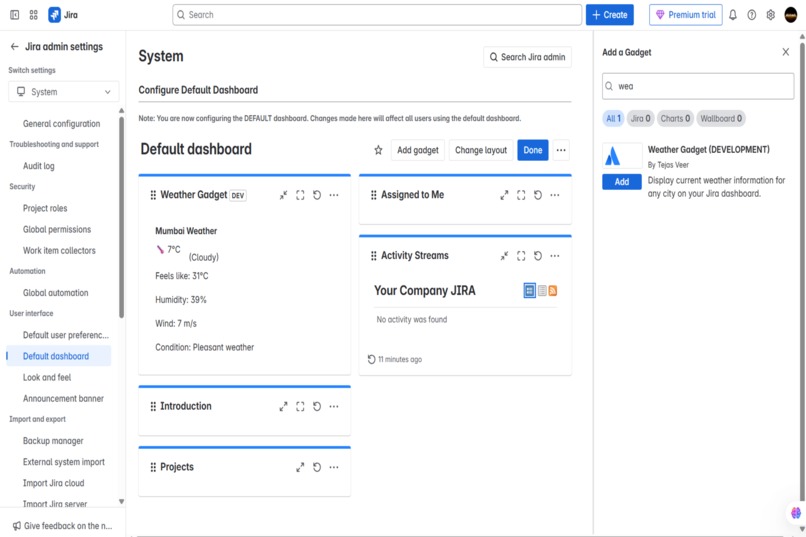Switch Activity Streams to full view

(529, 290)
